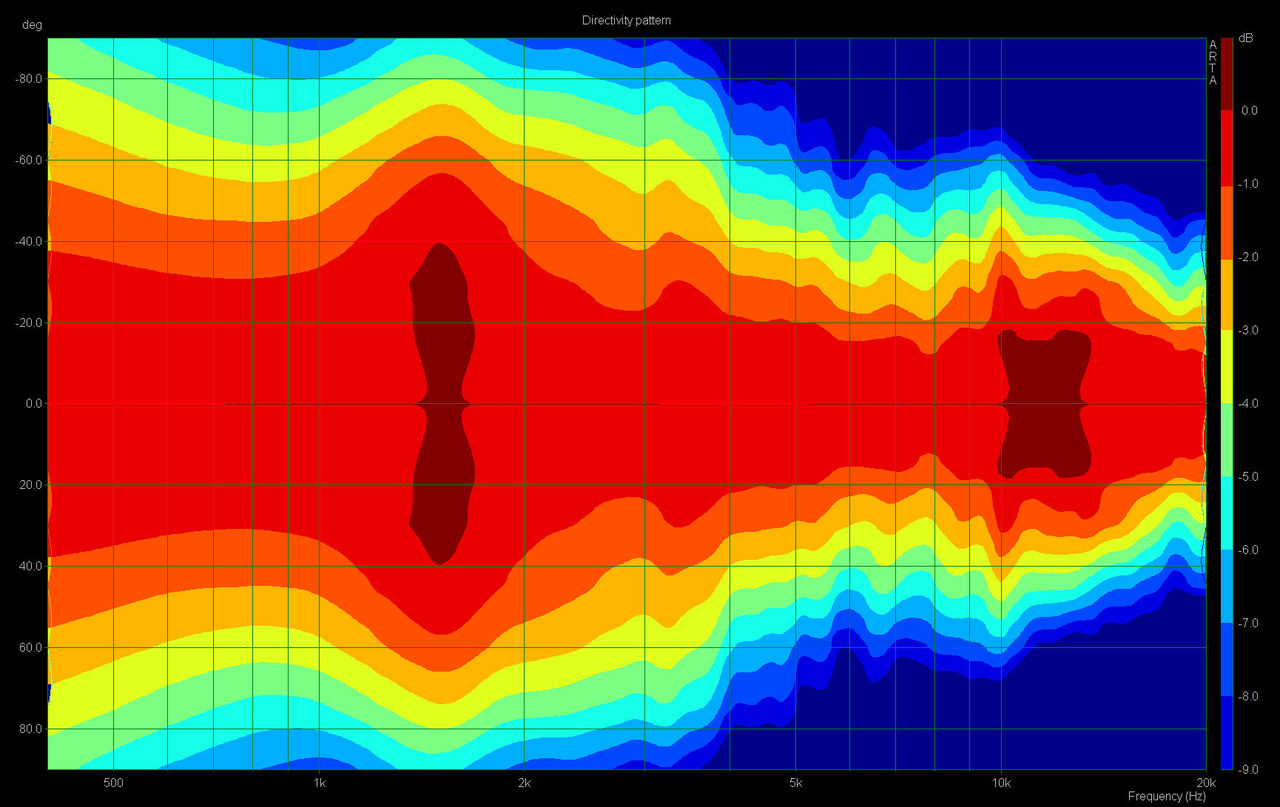Select the -6.0 value on the dB scale
Viewport: 1280px width, 807px height.
(x=1247, y=549)
